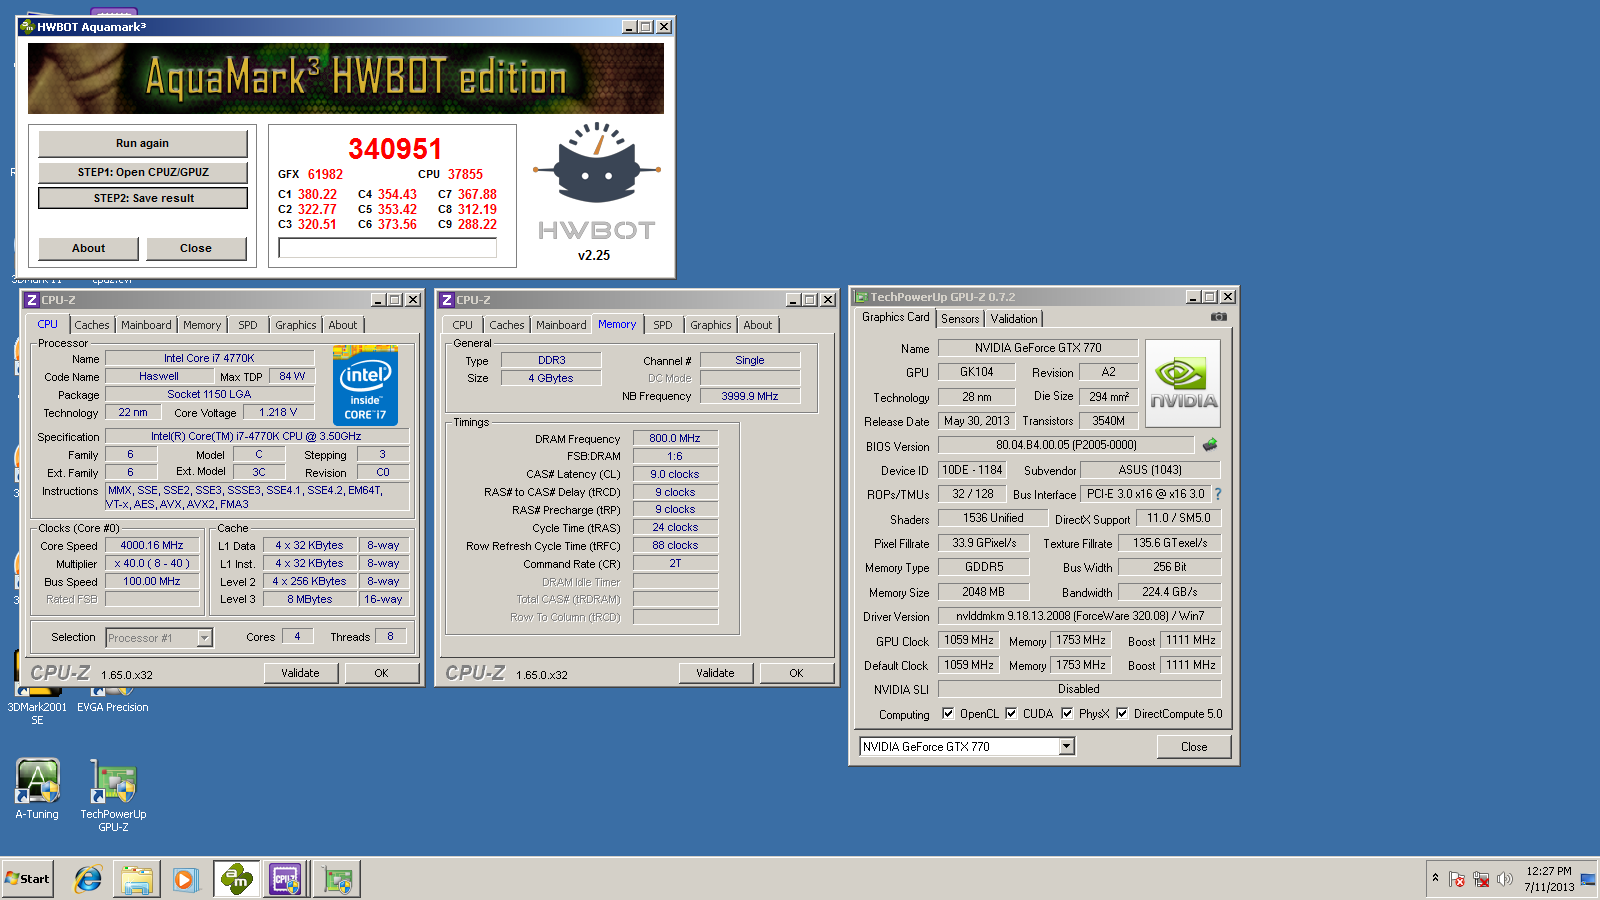Open Graphics tab in left CPU-Z window

[x=296, y=325]
